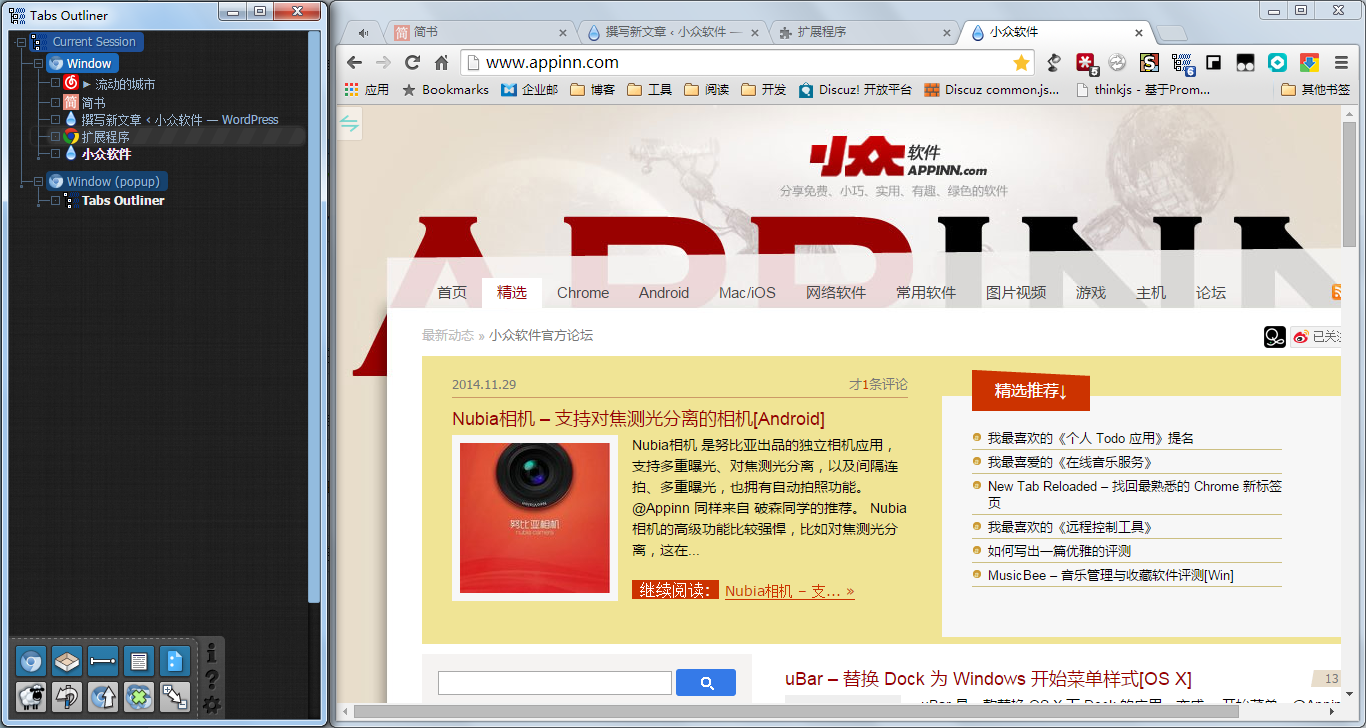Click the curved undo arrow icon in Tabs Outliner
Viewport: 1366px width, 728px height.
tap(67, 697)
